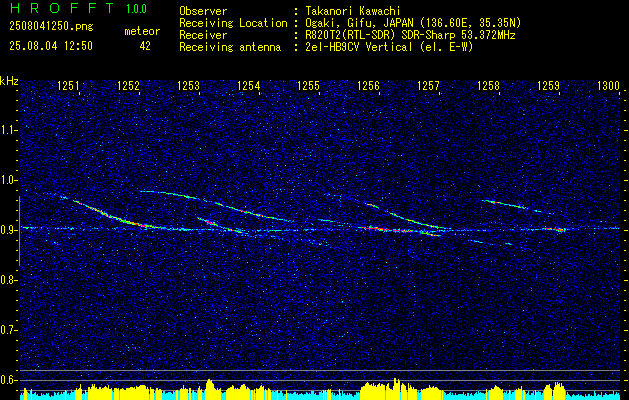Image resolution: width=629 pixels, height=400 pixels.
Task: Click the 1.0 kHz axis label
Action: point(8,180)
